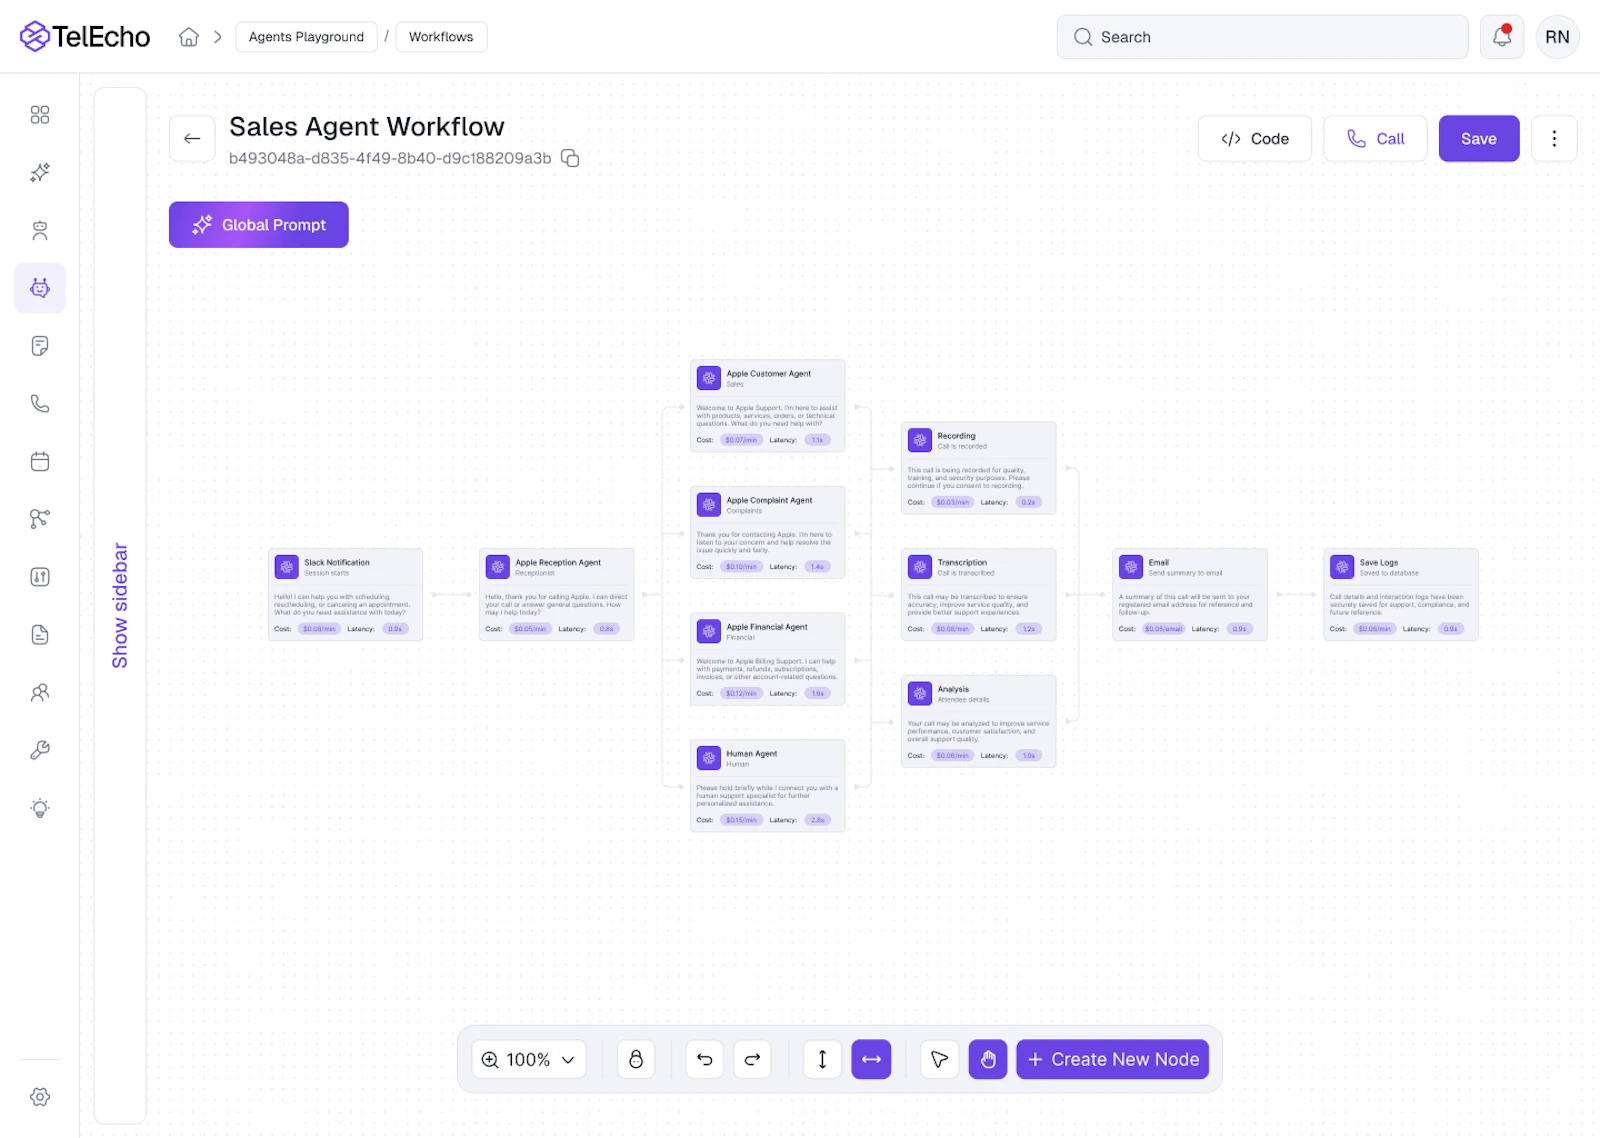Open the RN user avatar menu
Screen dimensions: 1600x1138
click(1557, 37)
